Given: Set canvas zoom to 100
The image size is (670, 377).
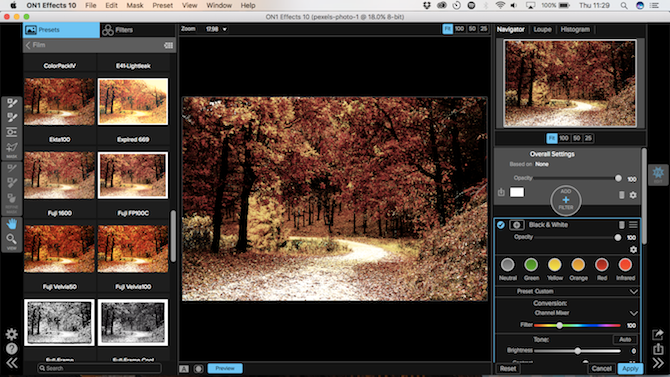Looking at the screenshot, I should click(x=459, y=29).
